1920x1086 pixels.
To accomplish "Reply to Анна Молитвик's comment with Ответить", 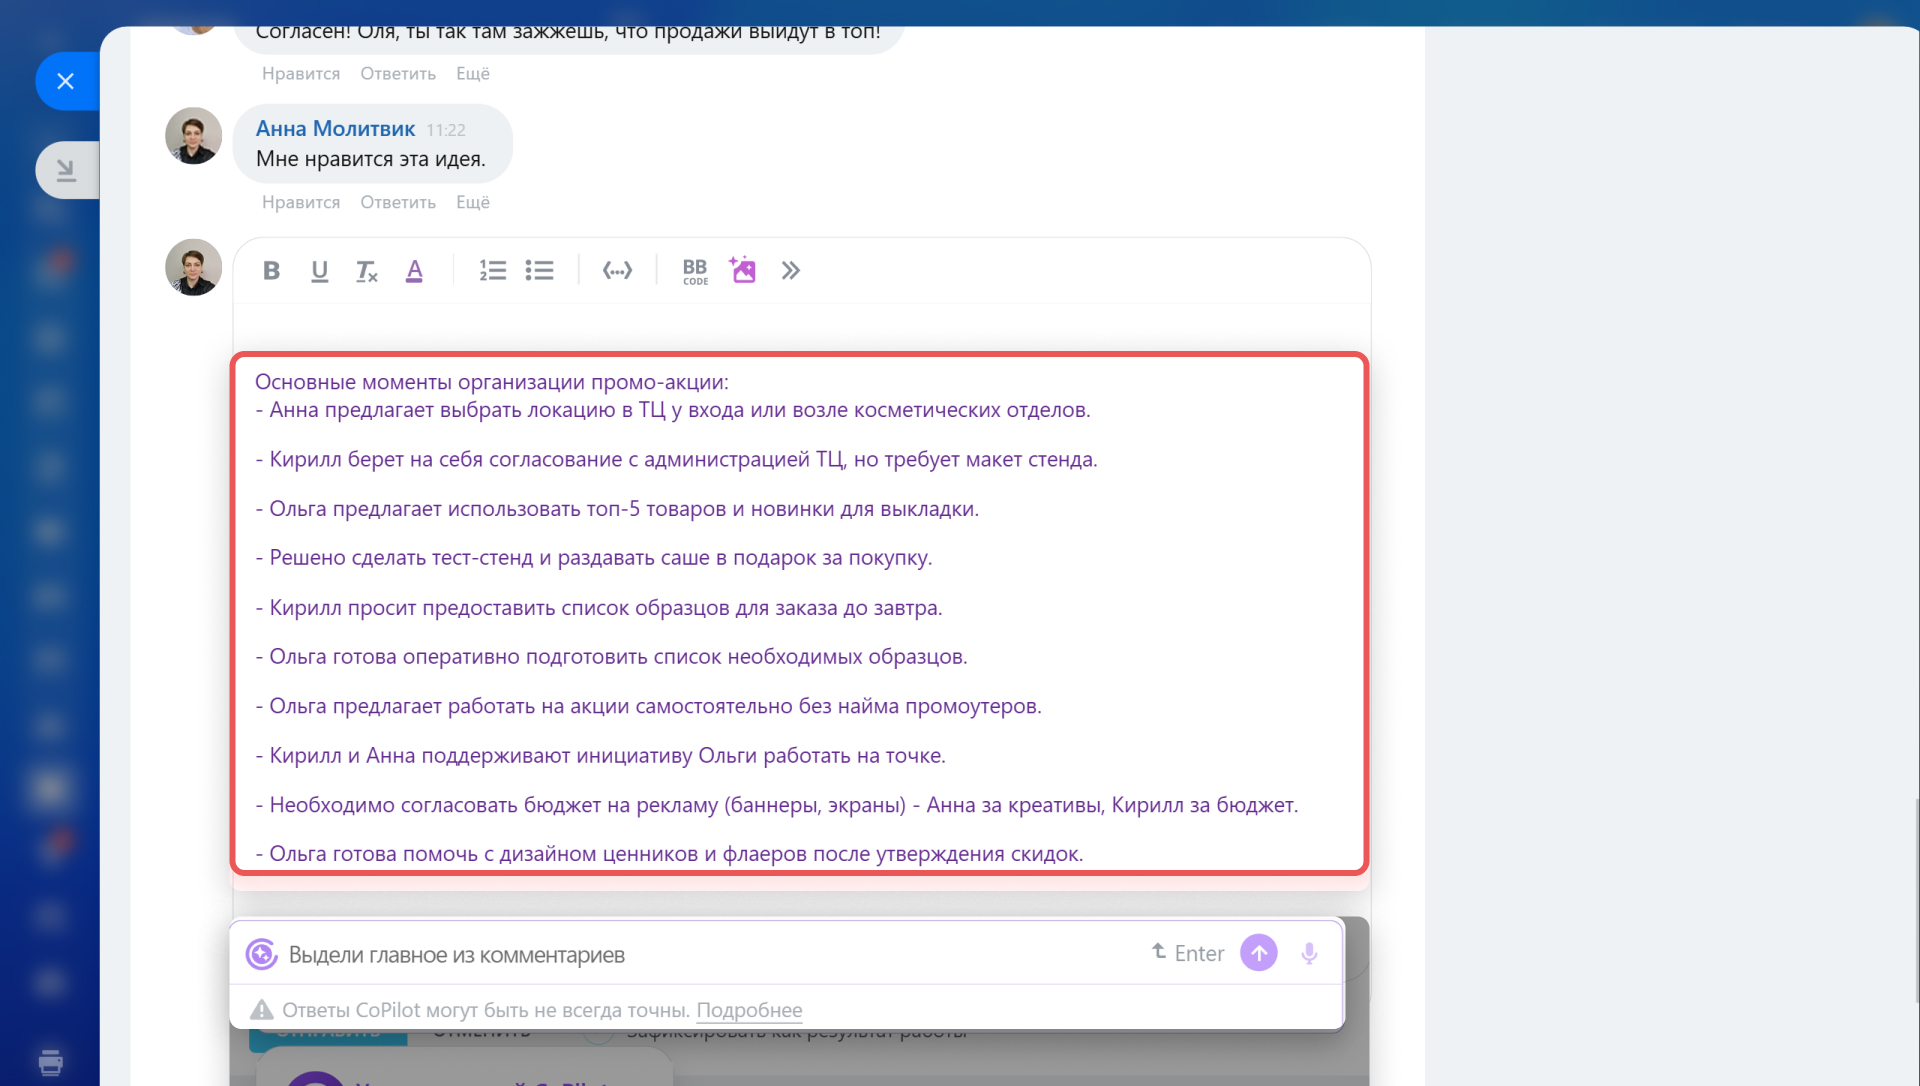I will point(398,202).
